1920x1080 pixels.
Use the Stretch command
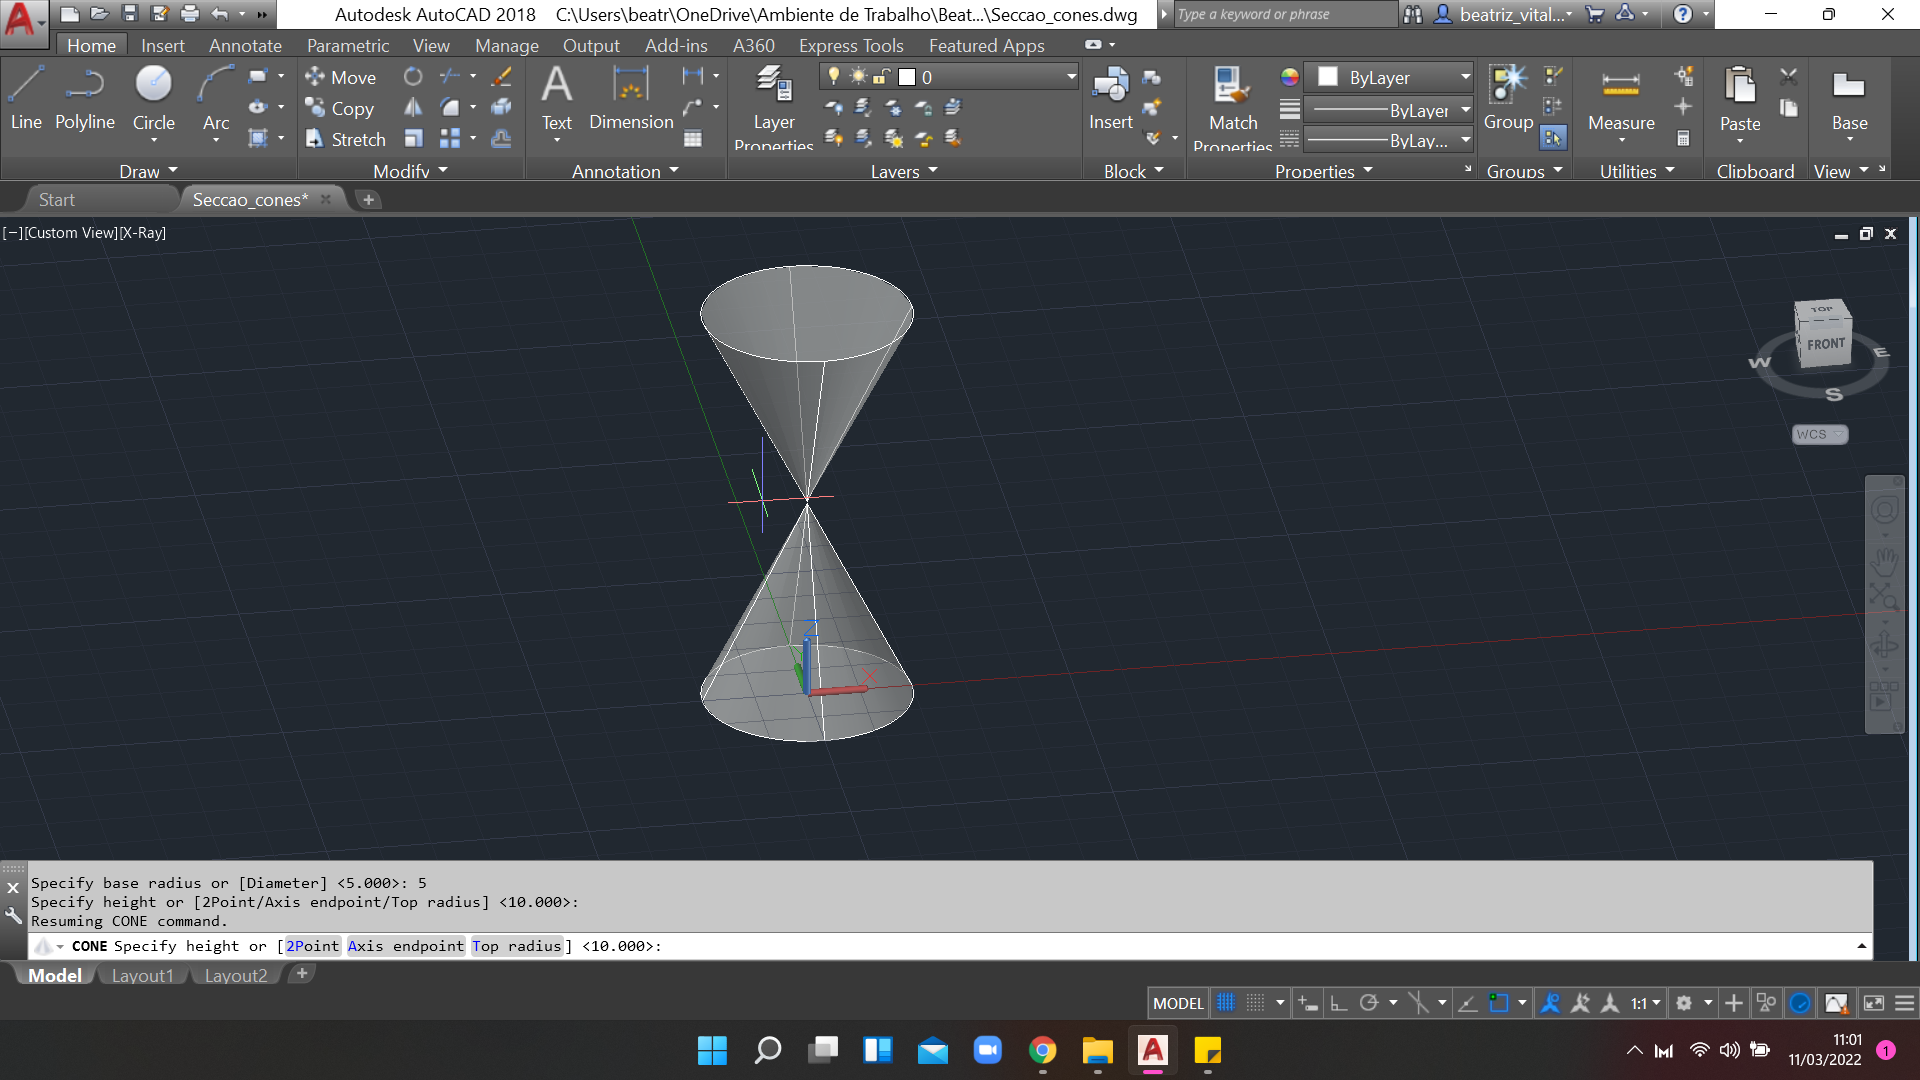[x=346, y=139]
